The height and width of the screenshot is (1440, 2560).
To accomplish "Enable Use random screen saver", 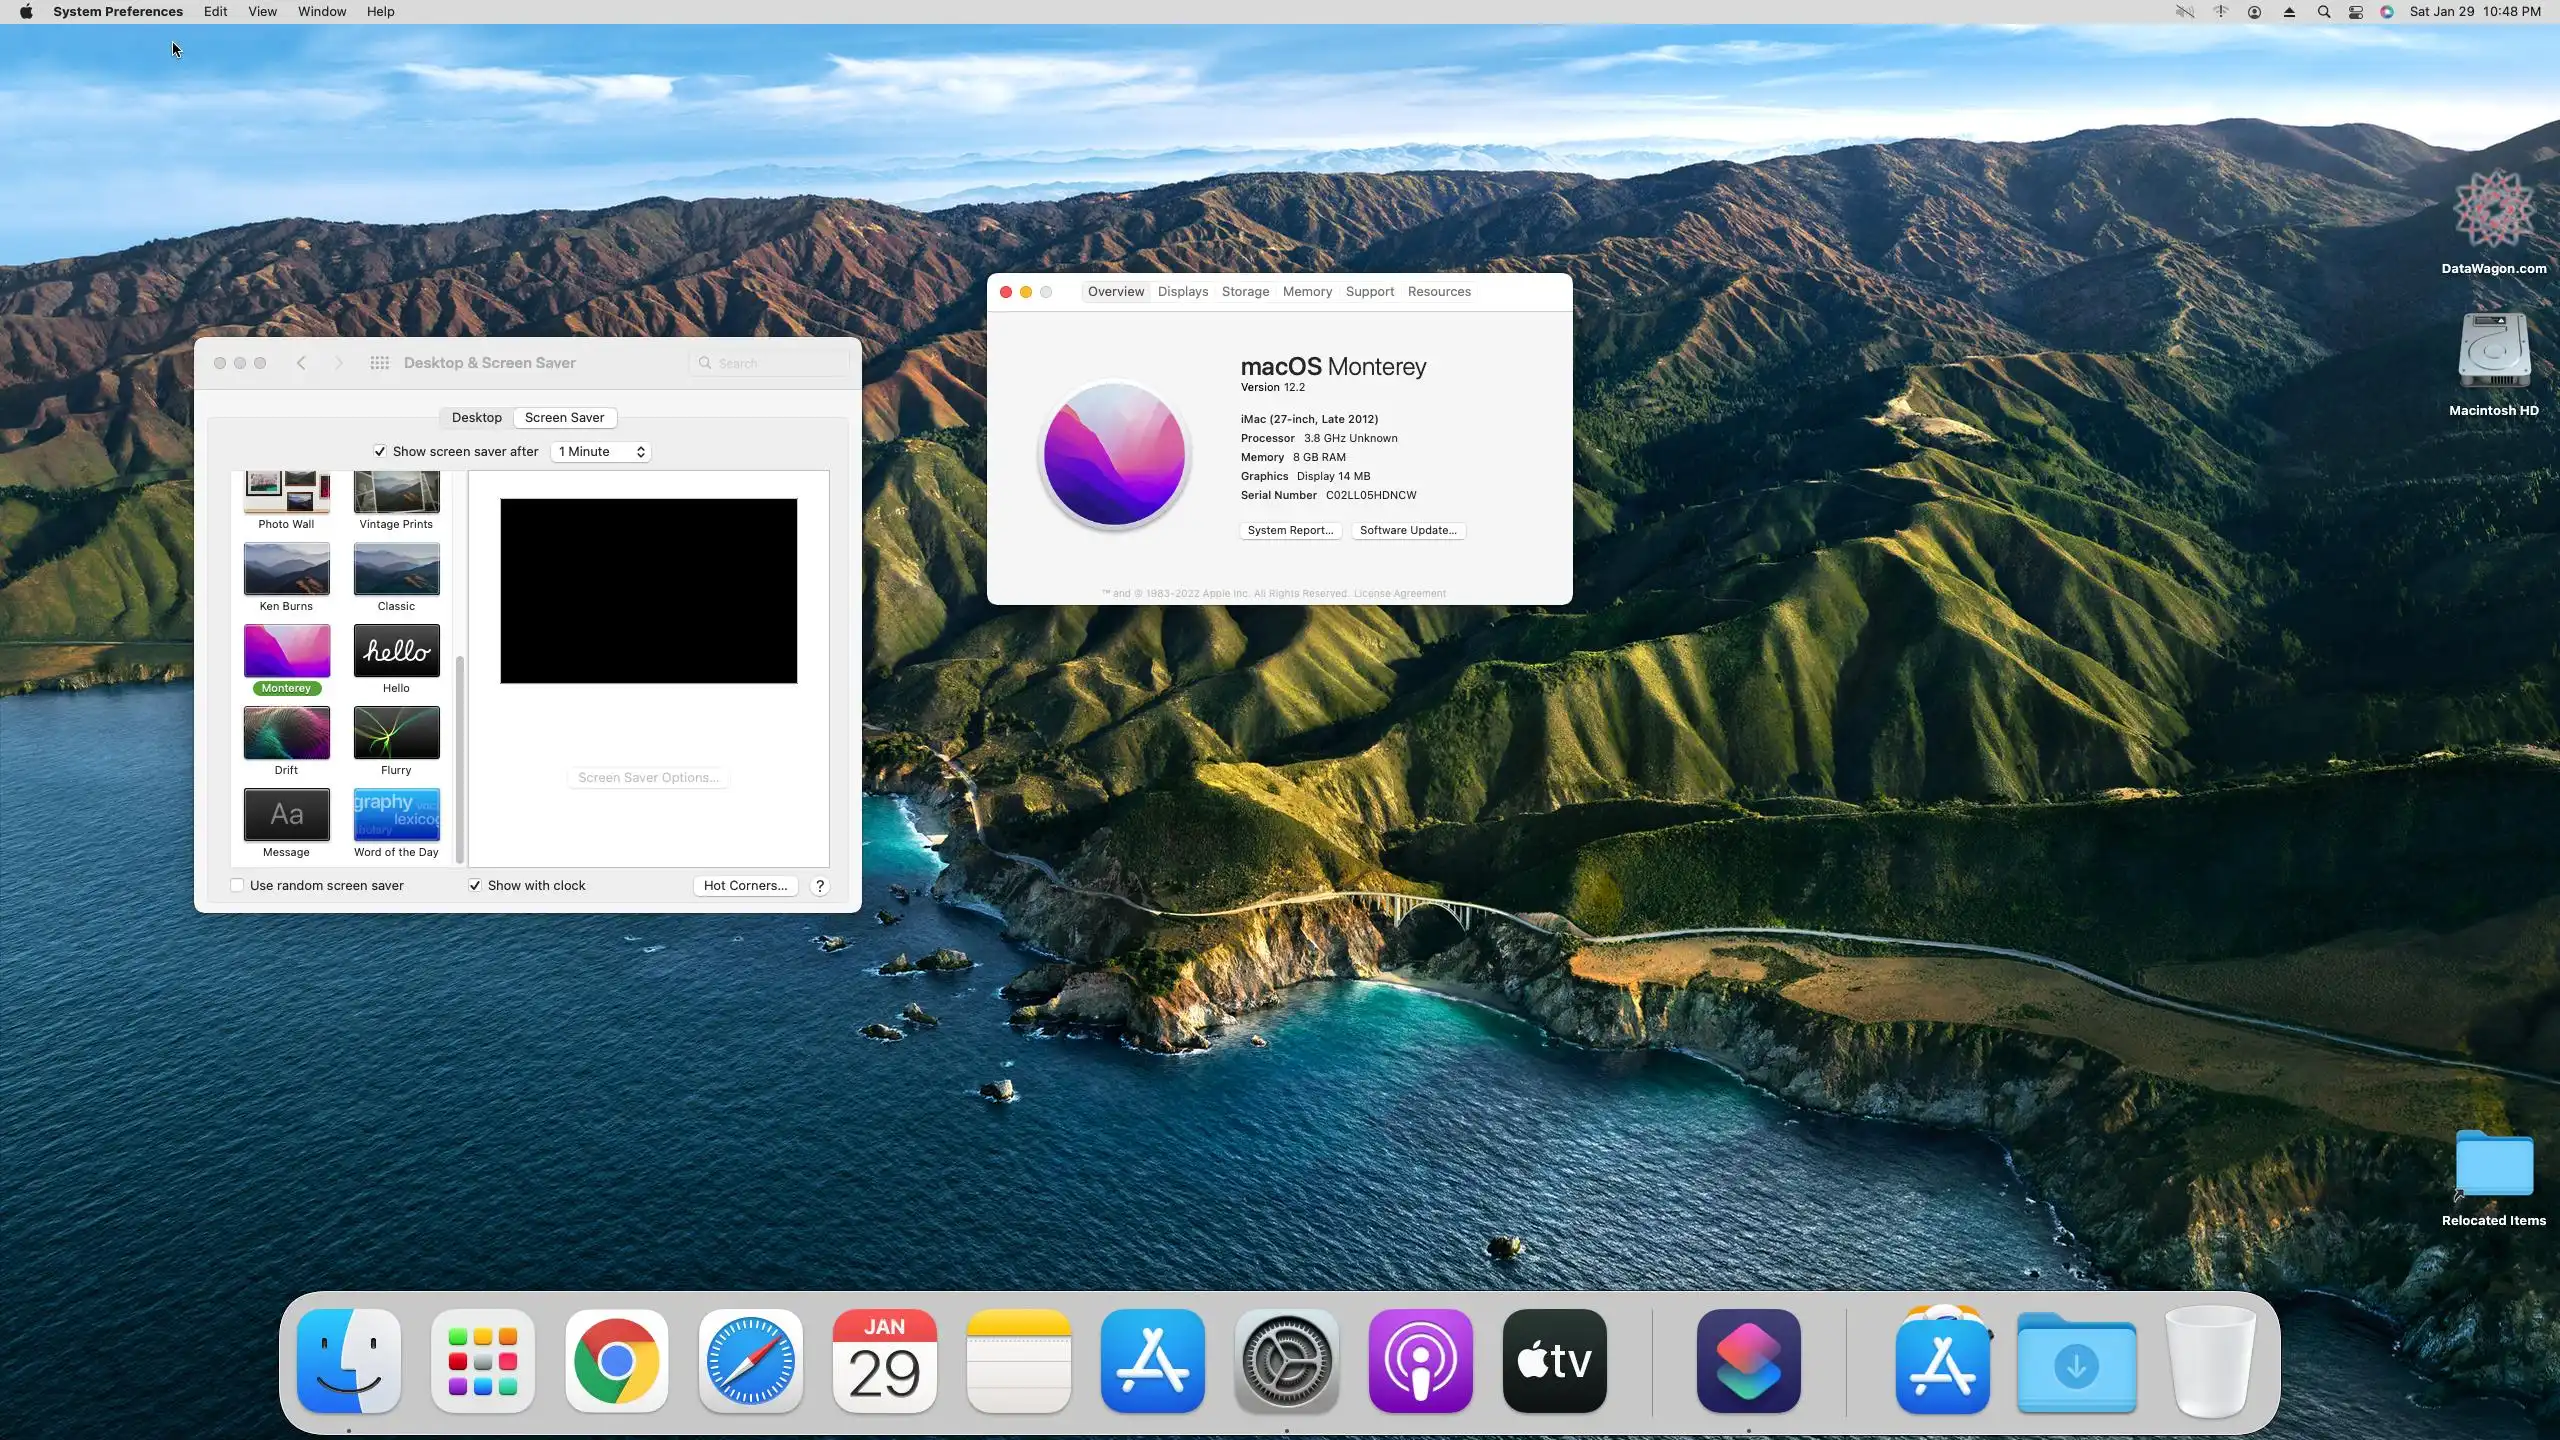I will point(237,885).
